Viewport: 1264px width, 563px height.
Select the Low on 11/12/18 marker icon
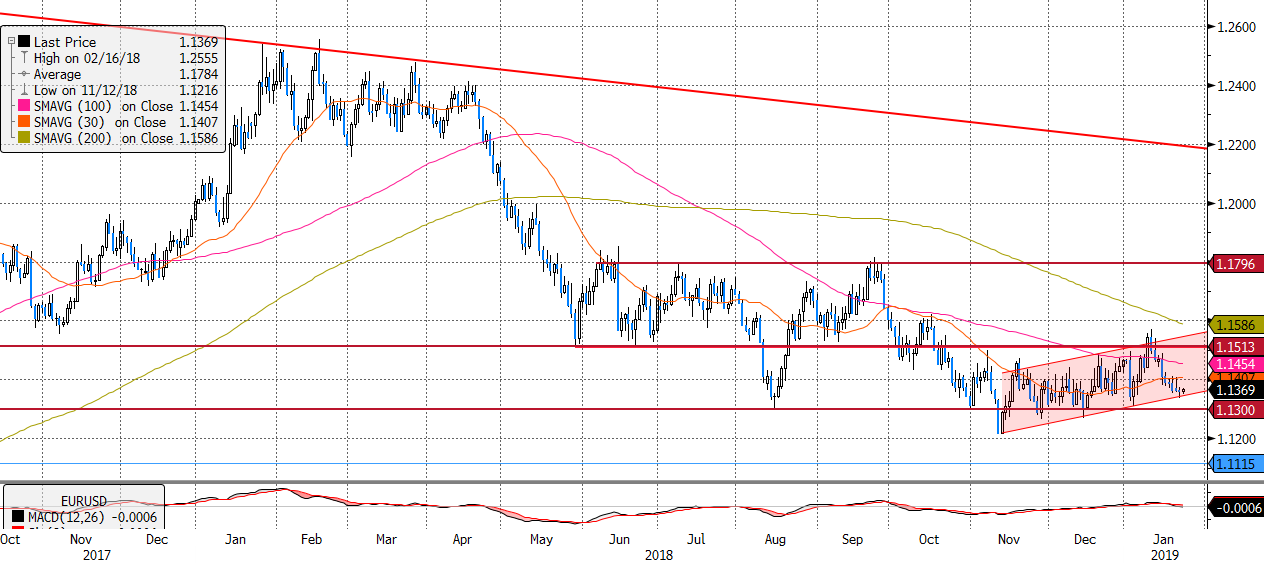coord(24,90)
